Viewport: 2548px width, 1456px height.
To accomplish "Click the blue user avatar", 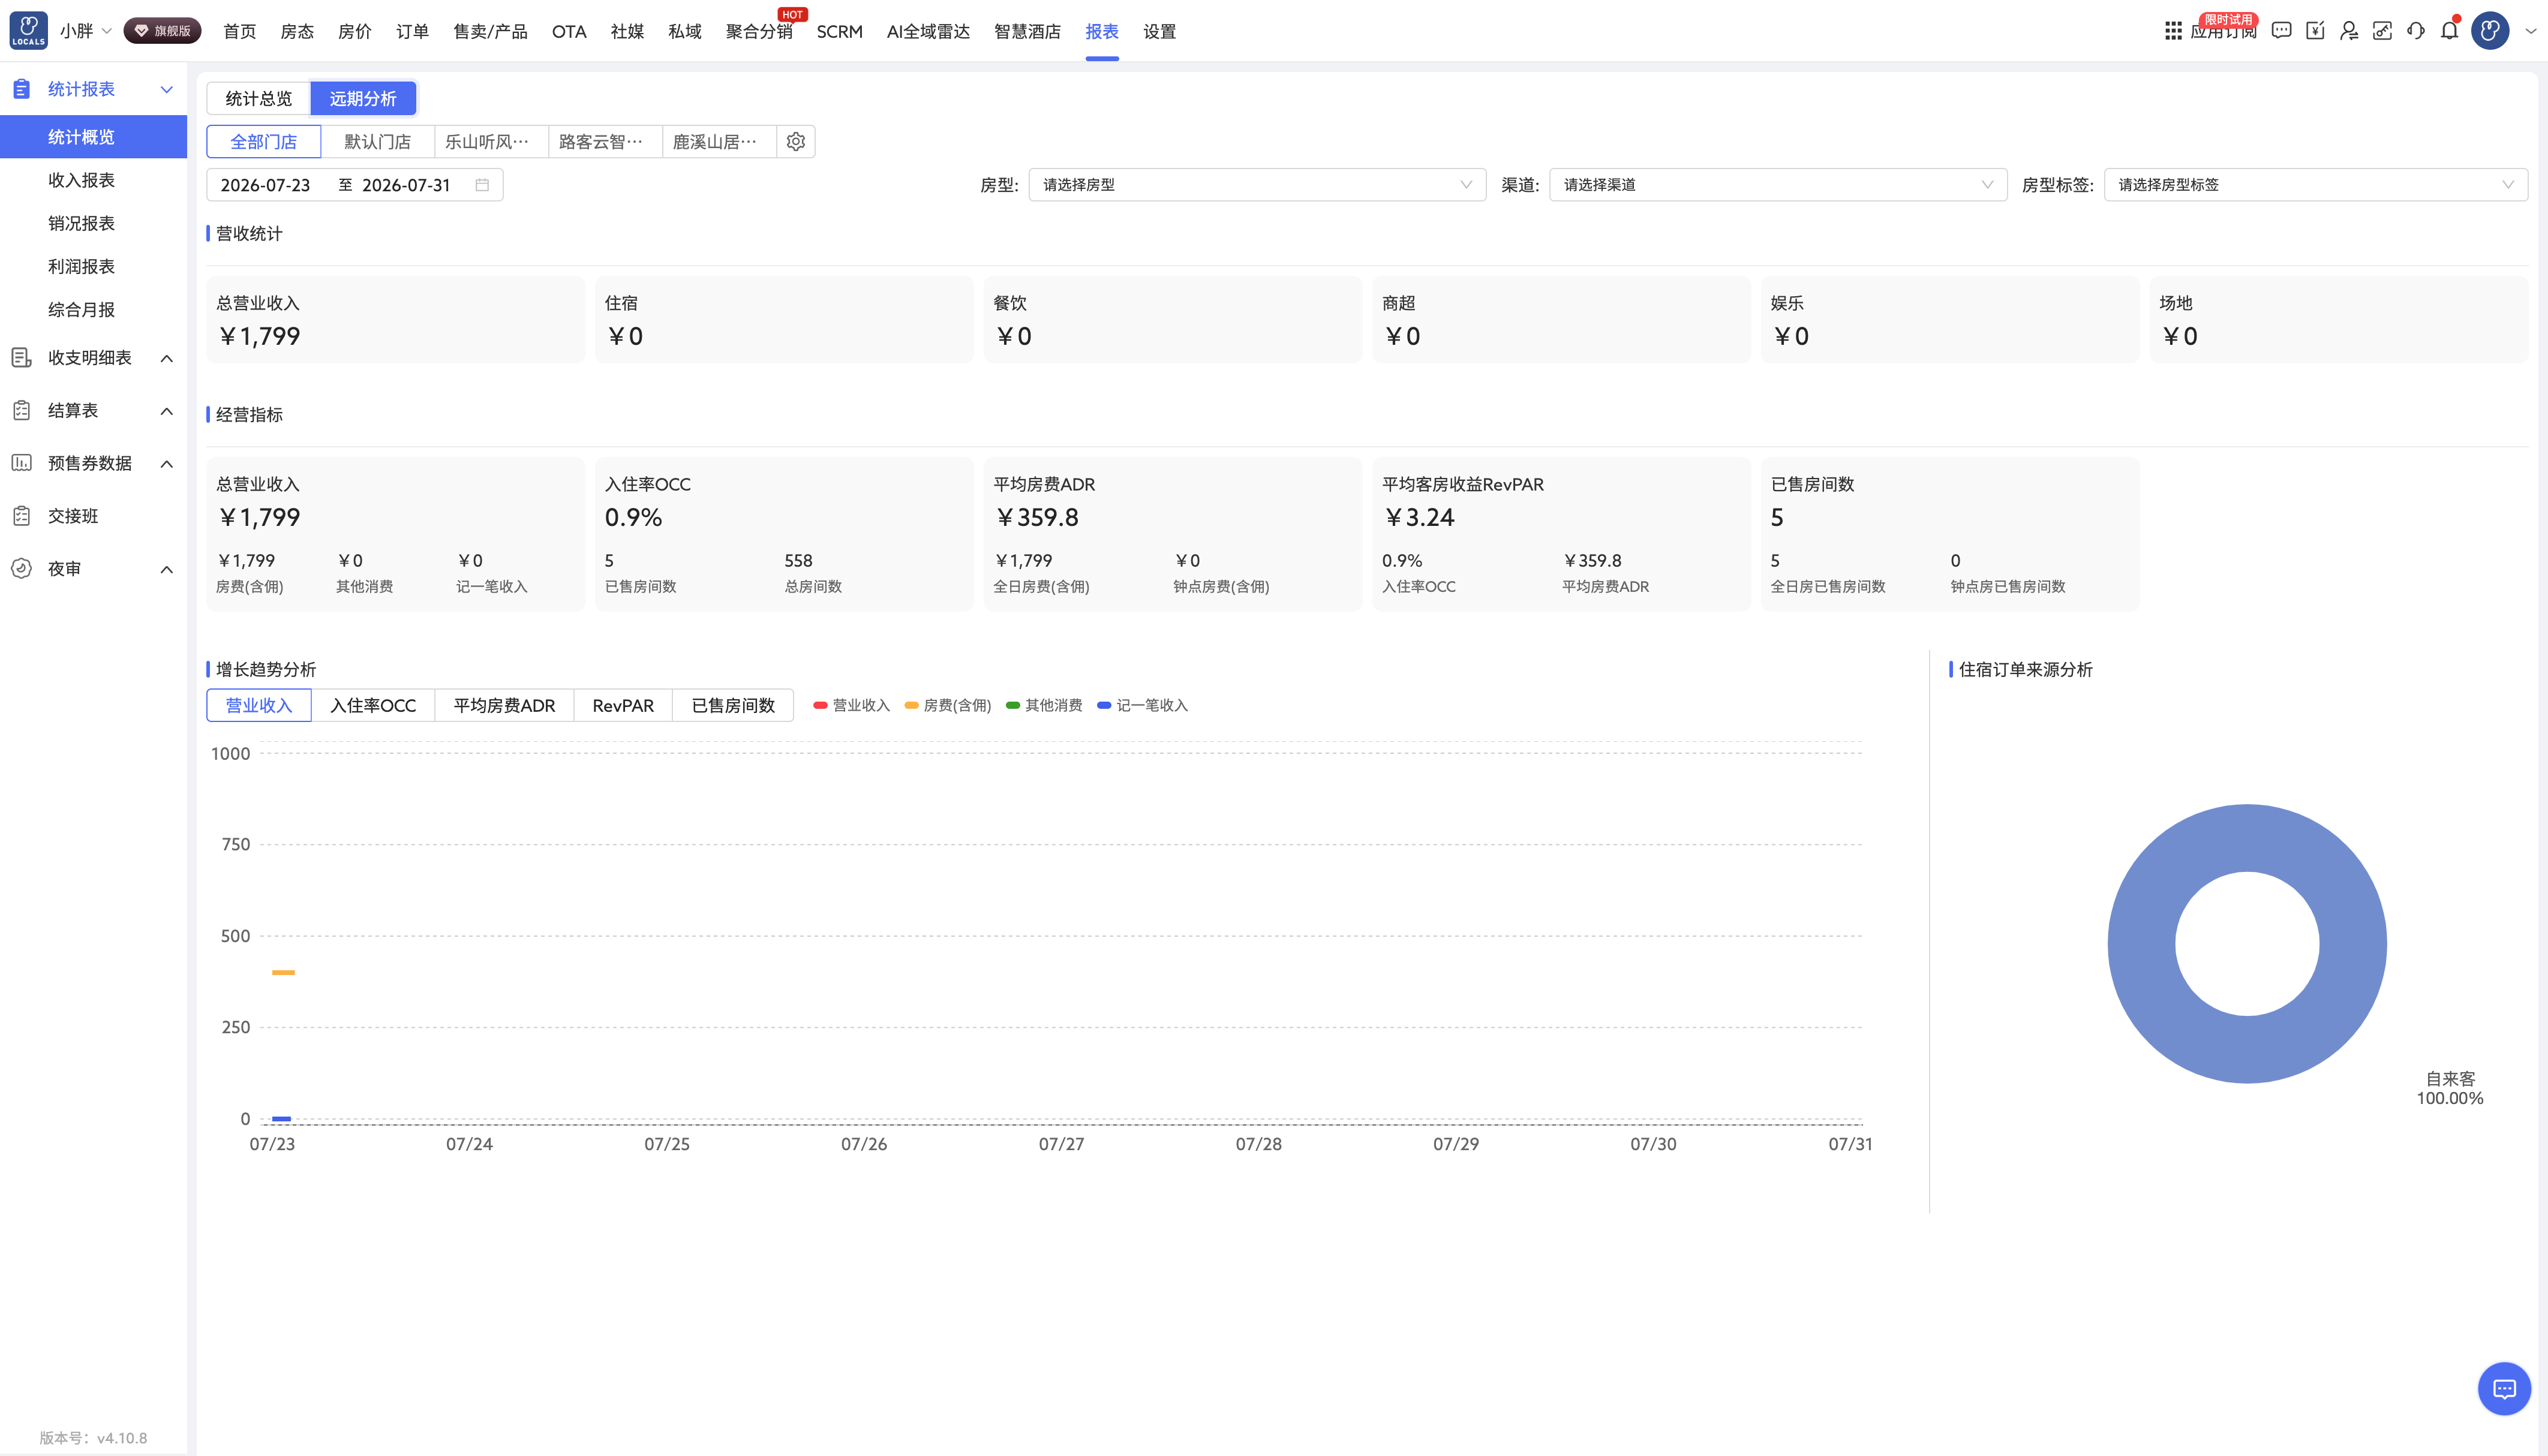I will (2490, 31).
